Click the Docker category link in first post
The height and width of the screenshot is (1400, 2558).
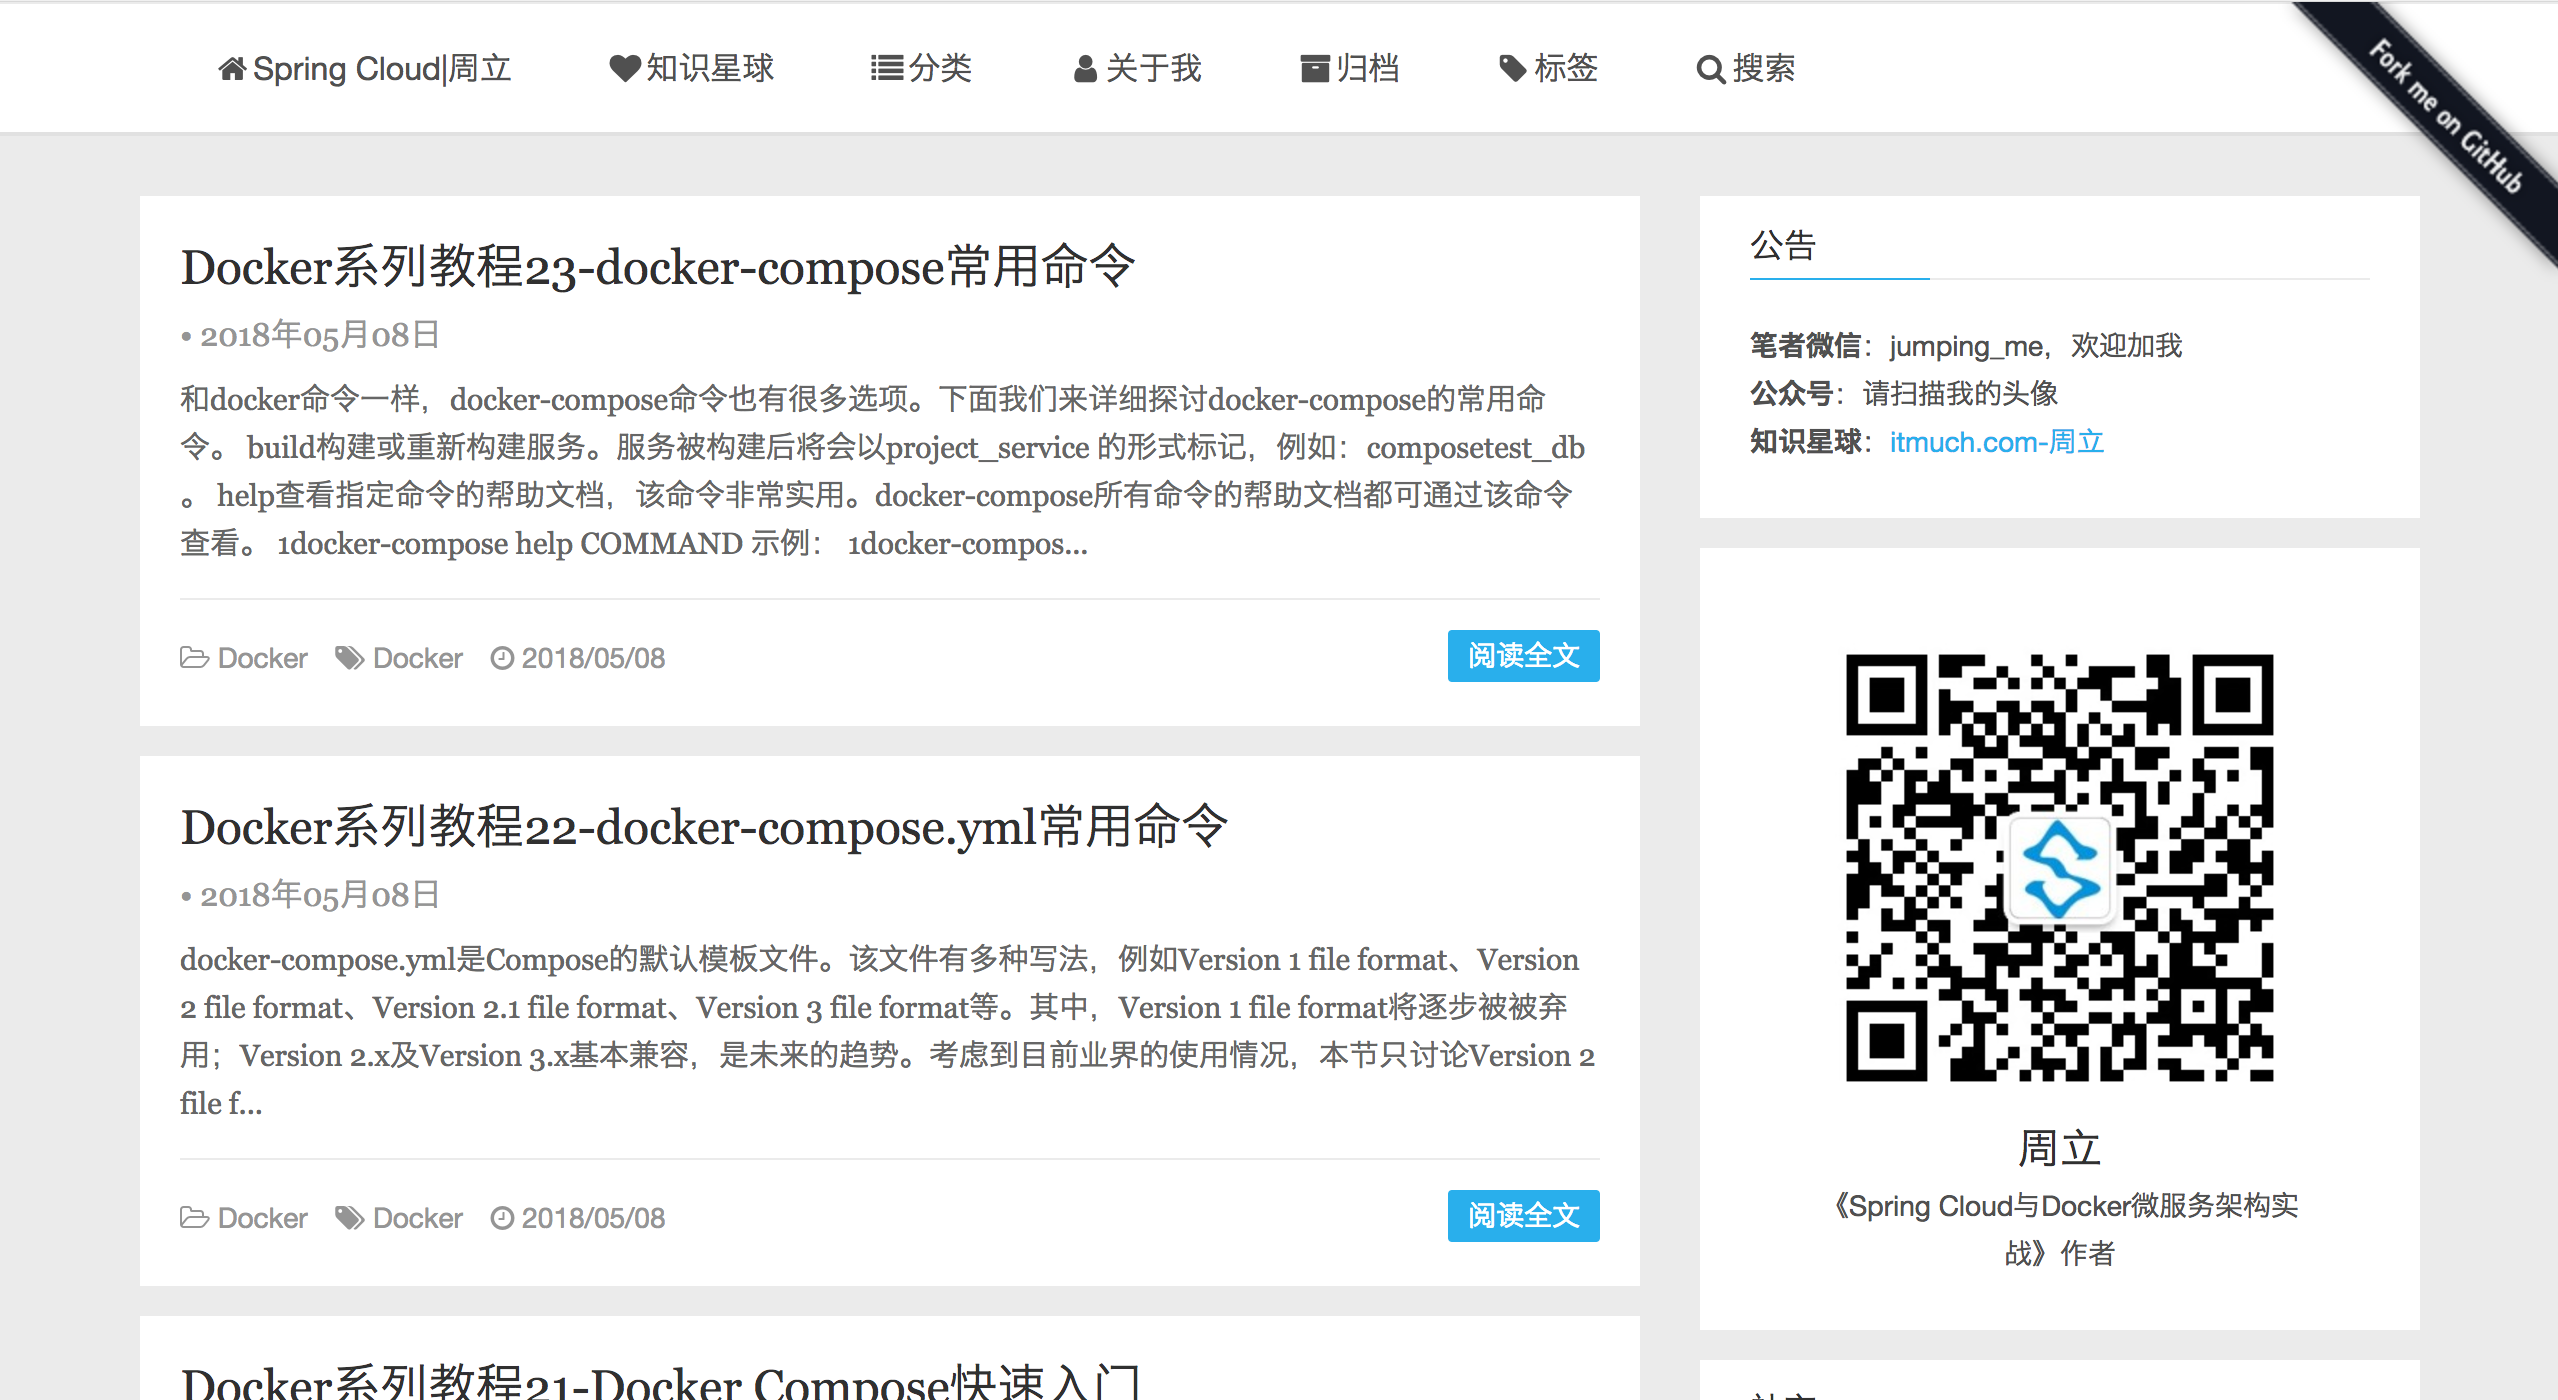(262, 658)
